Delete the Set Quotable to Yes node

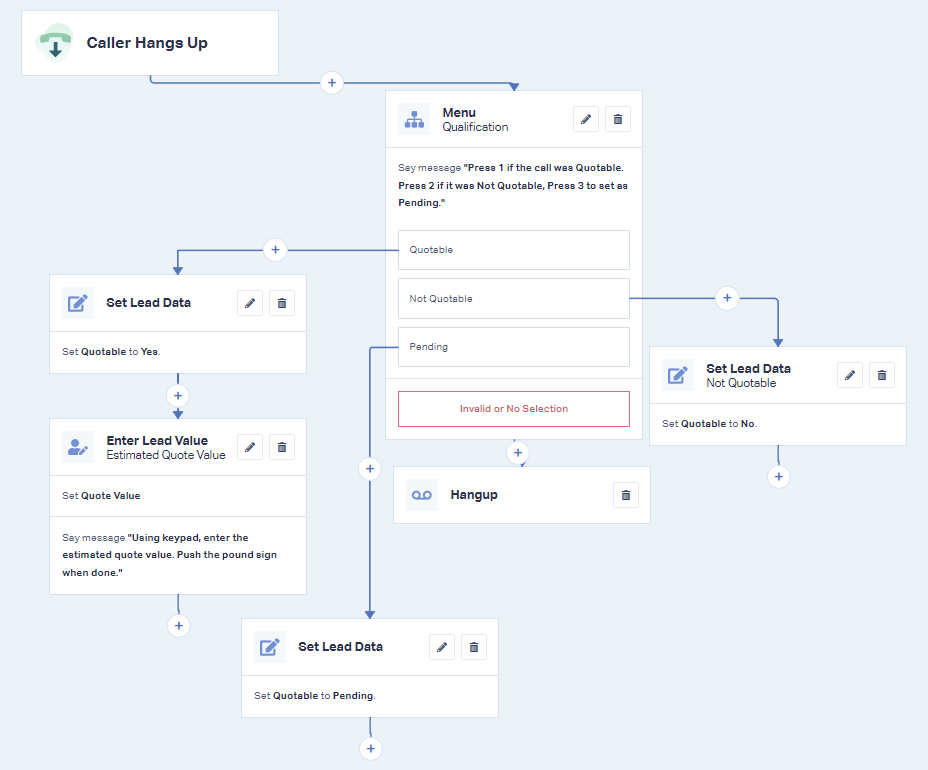coord(282,303)
